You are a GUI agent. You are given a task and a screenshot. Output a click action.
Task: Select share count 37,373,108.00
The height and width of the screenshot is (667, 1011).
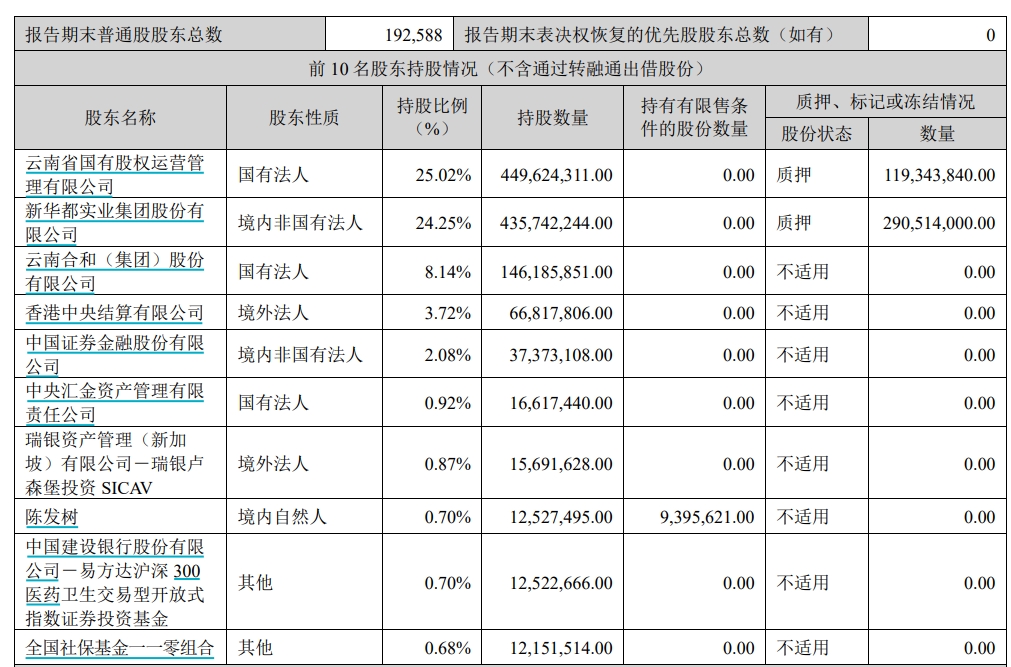[561, 355]
